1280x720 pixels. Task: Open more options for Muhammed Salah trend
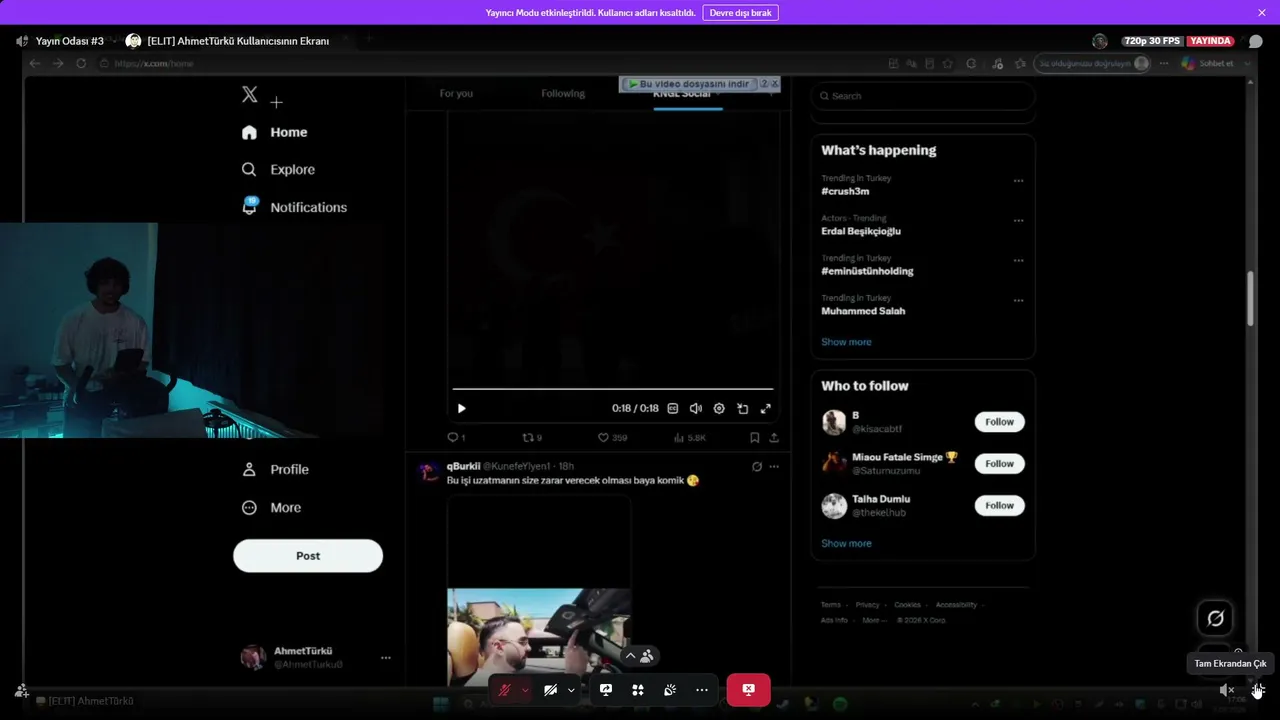(x=1018, y=301)
